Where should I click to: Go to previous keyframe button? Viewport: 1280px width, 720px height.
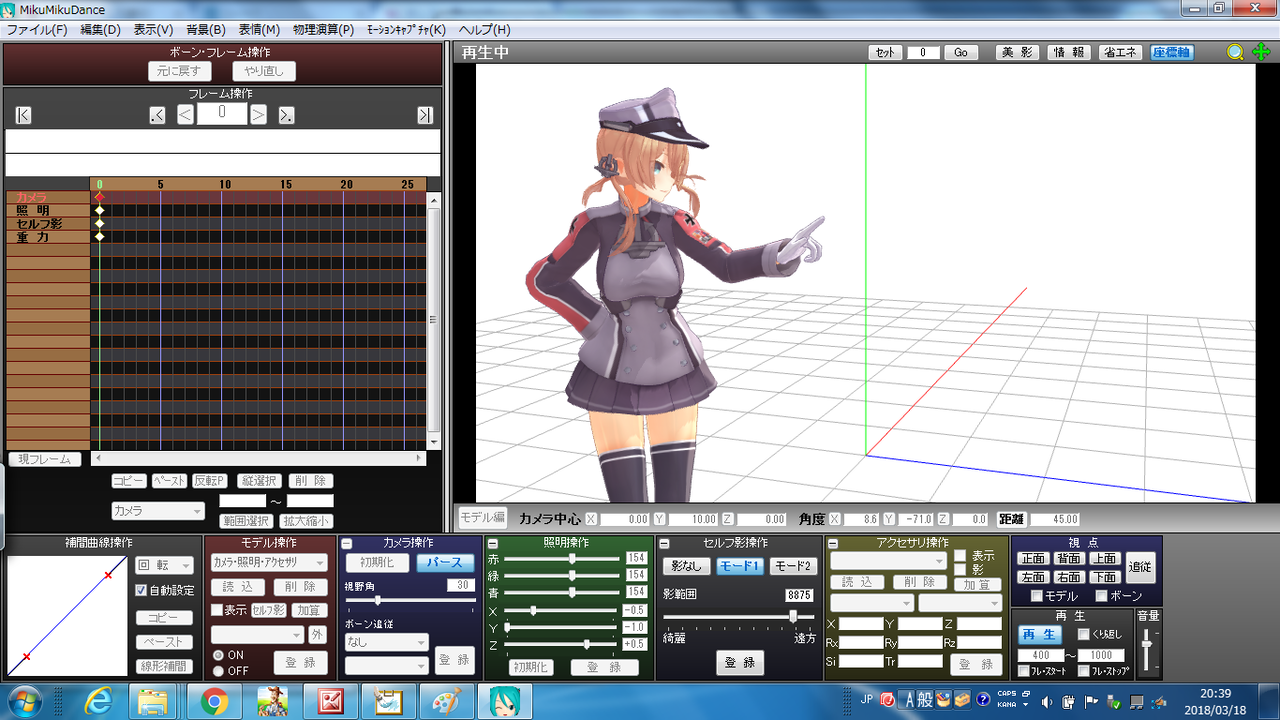coord(157,115)
